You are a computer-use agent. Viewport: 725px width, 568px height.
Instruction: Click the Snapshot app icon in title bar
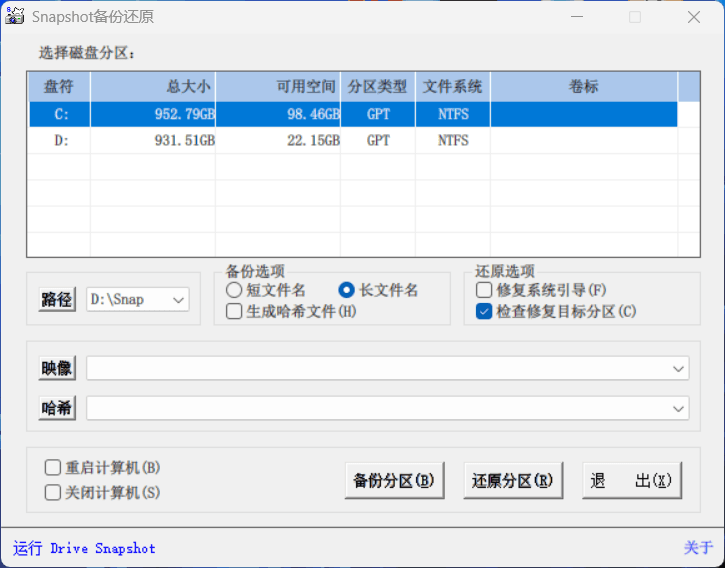click(x=14, y=16)
